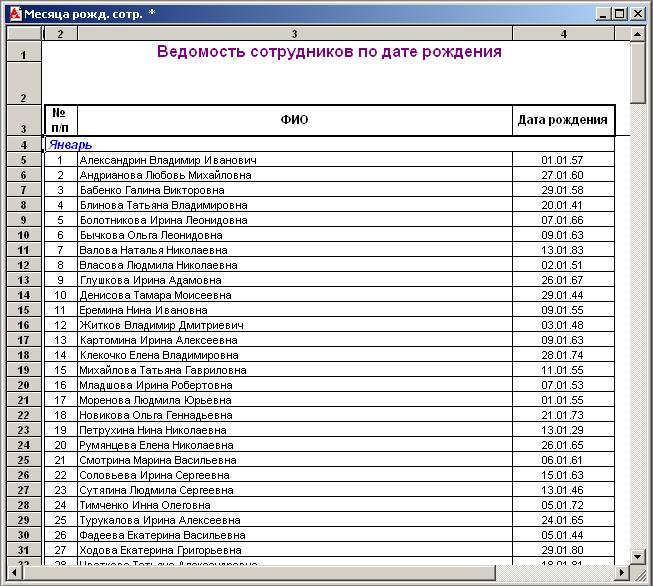Select Ходова Екатерина Григорьевна cell
This screenshot has width=653, height=586.
pos(294,550)
